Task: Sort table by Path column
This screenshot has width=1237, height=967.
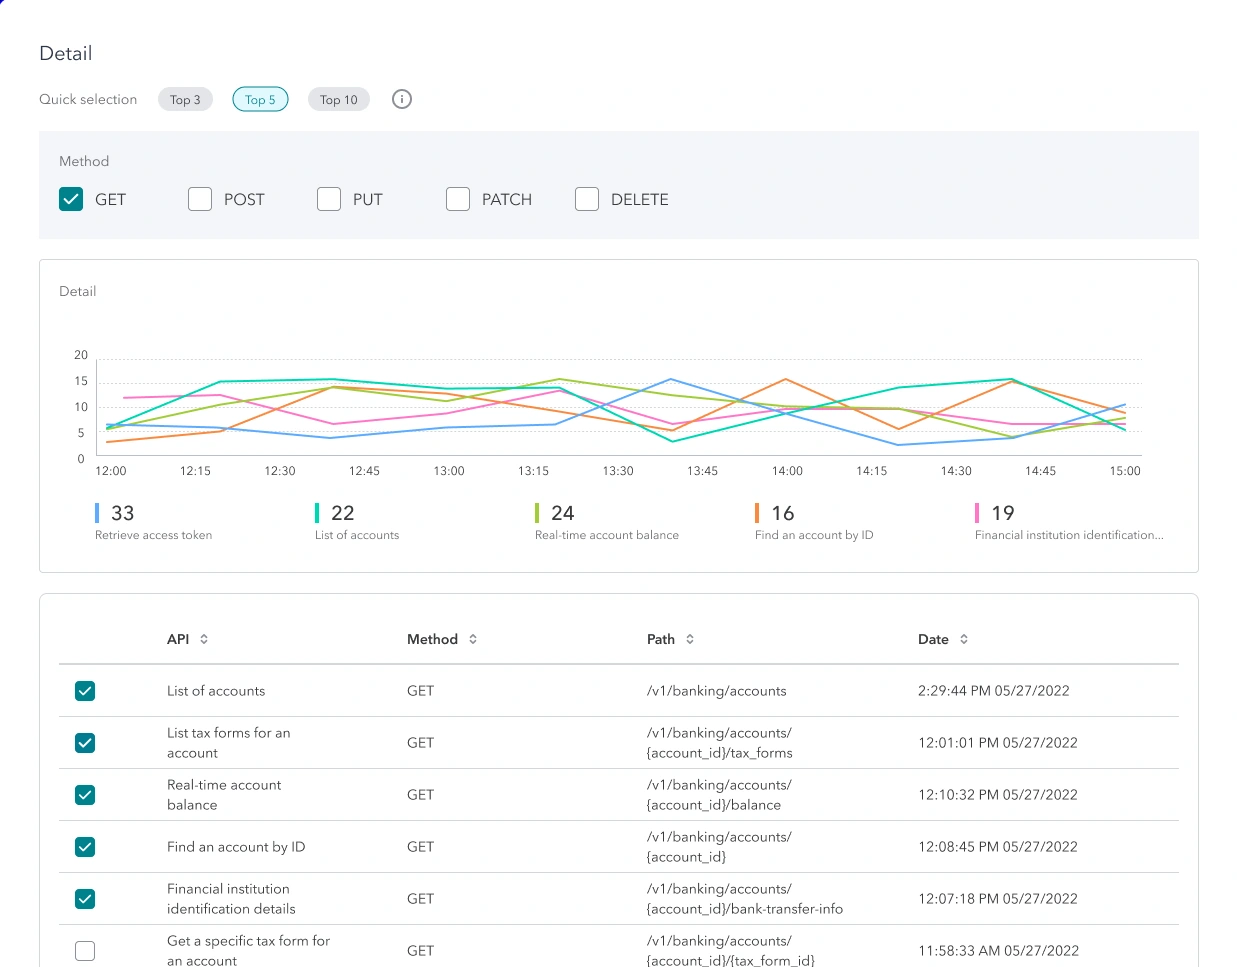Action: click(x=690, y=639)
